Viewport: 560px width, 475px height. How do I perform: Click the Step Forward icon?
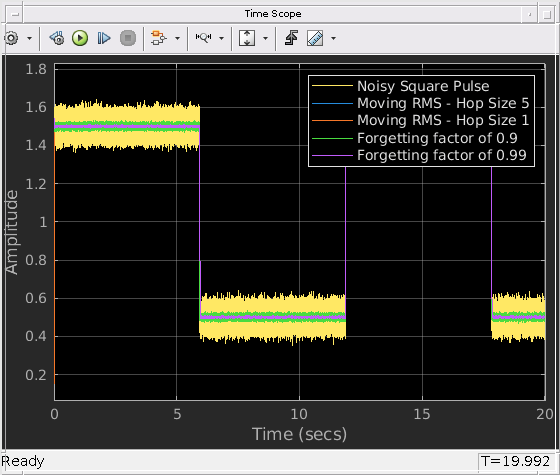coord(104,38)
